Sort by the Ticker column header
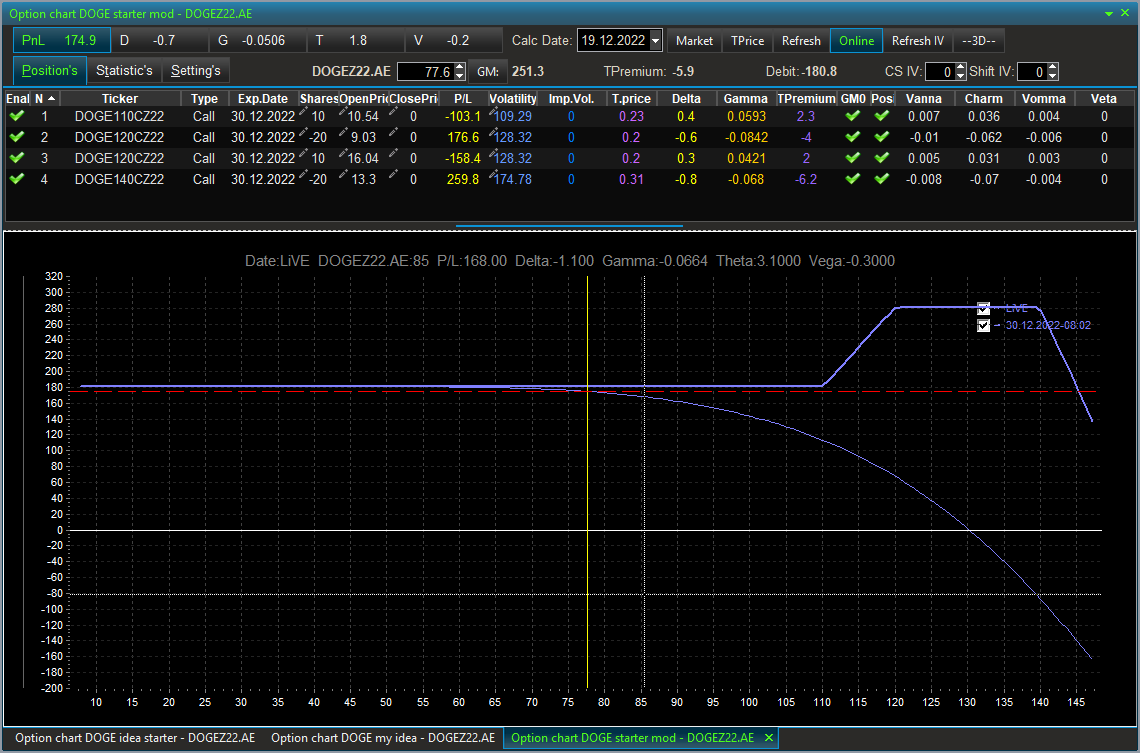1140x753 pixels. [x=120, y=99]
